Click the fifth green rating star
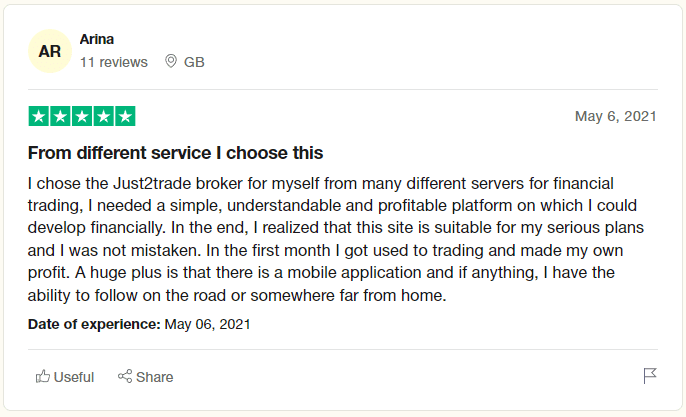The height and width of the screenshot is (417, 686). click(125, 116)
